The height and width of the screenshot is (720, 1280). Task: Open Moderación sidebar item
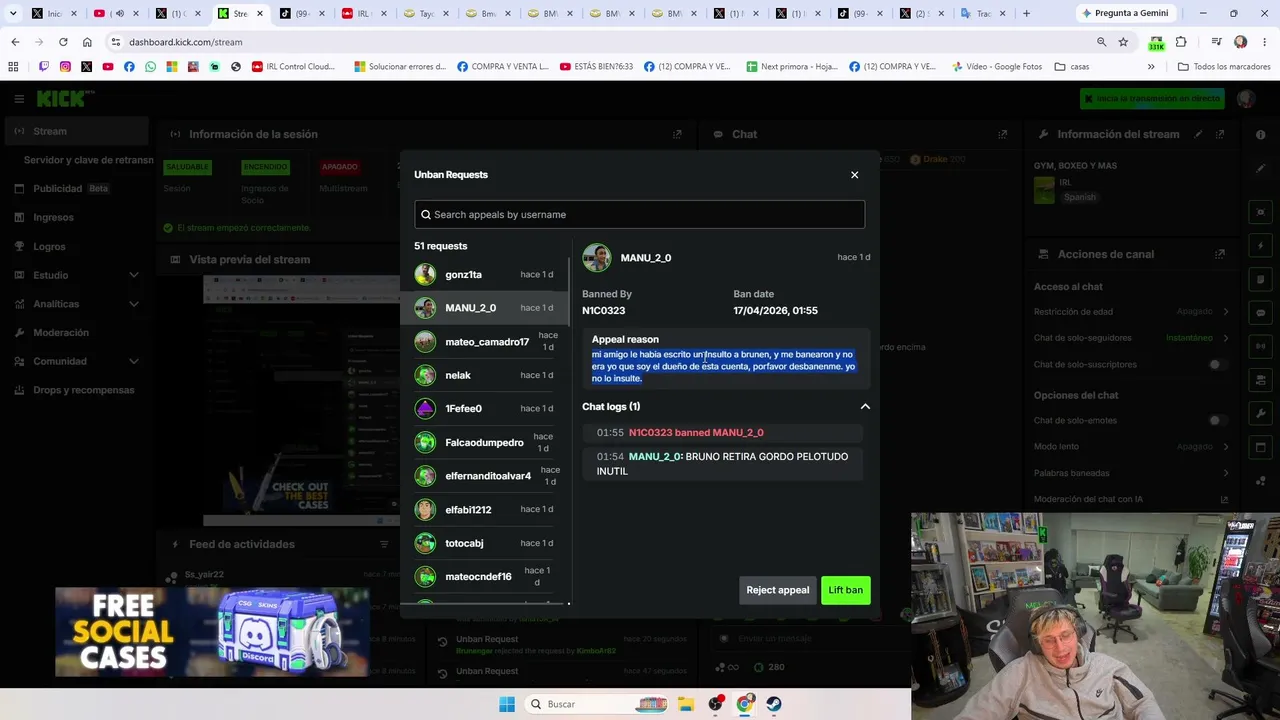point(77,332)
